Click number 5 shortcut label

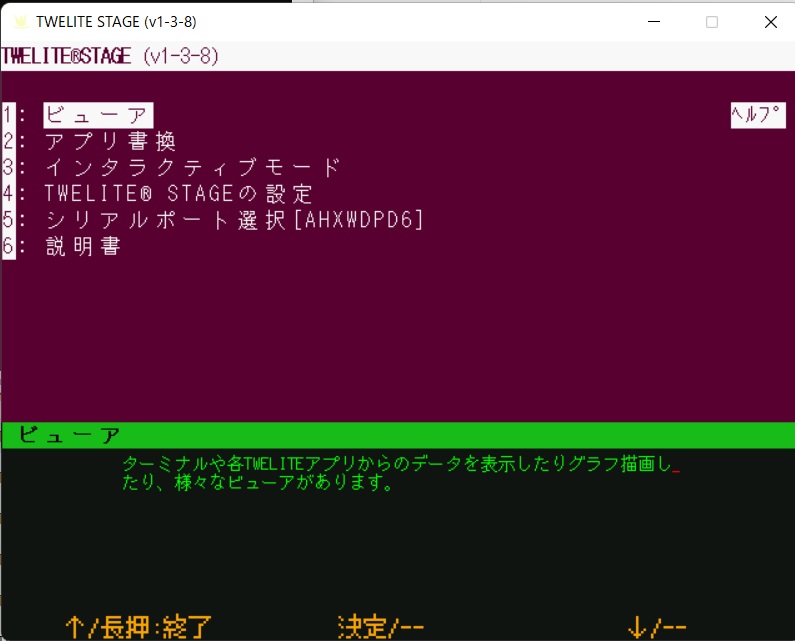point(9,220)
